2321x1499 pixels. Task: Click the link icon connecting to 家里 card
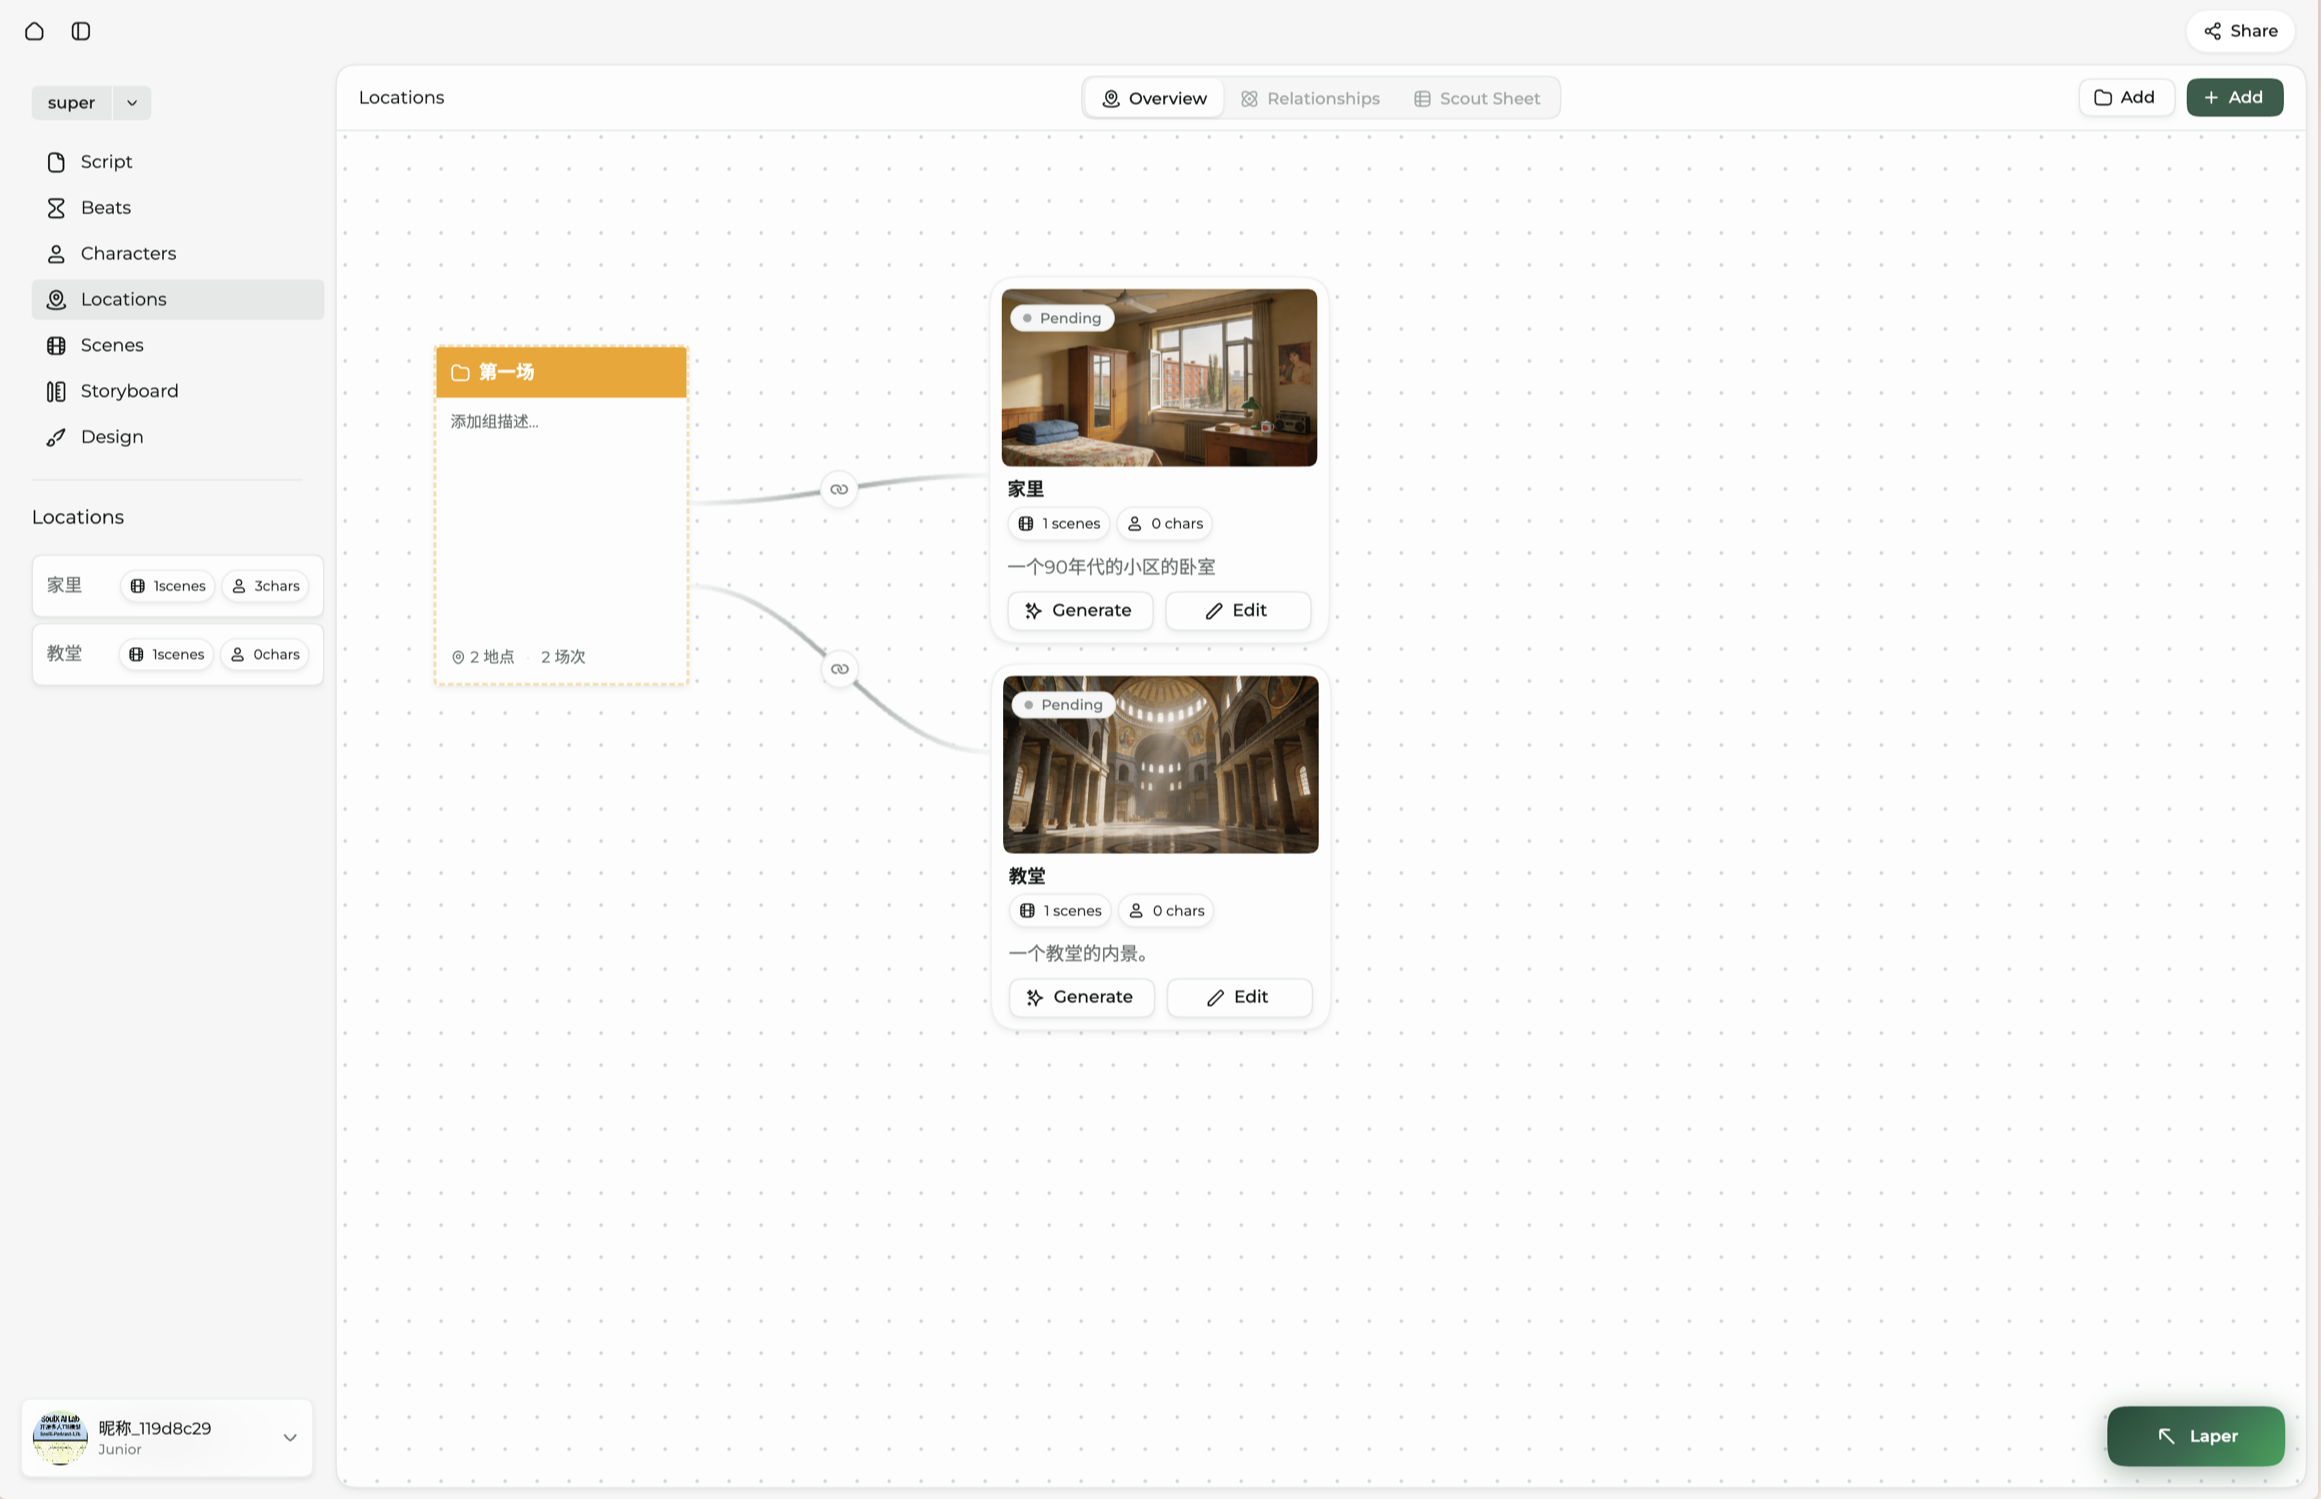[x=839, y=489]
